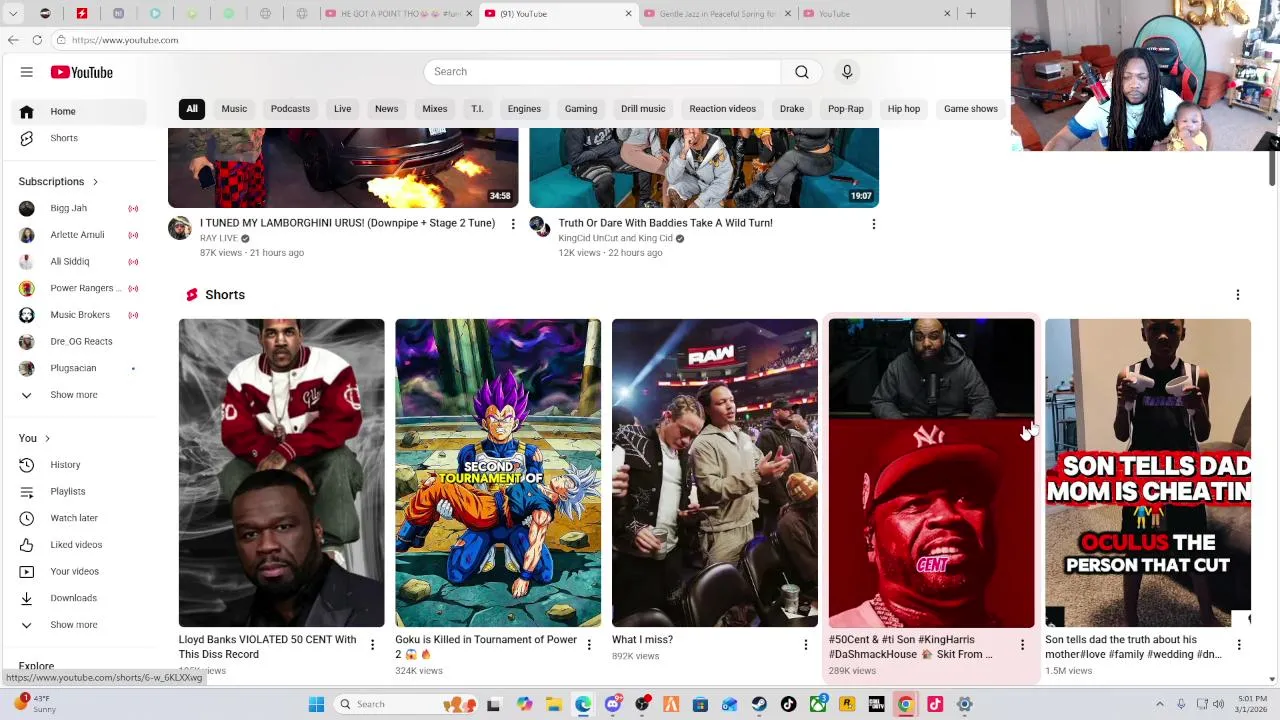Open options for Goku short
1280x720 pixels.
(589, 645)
